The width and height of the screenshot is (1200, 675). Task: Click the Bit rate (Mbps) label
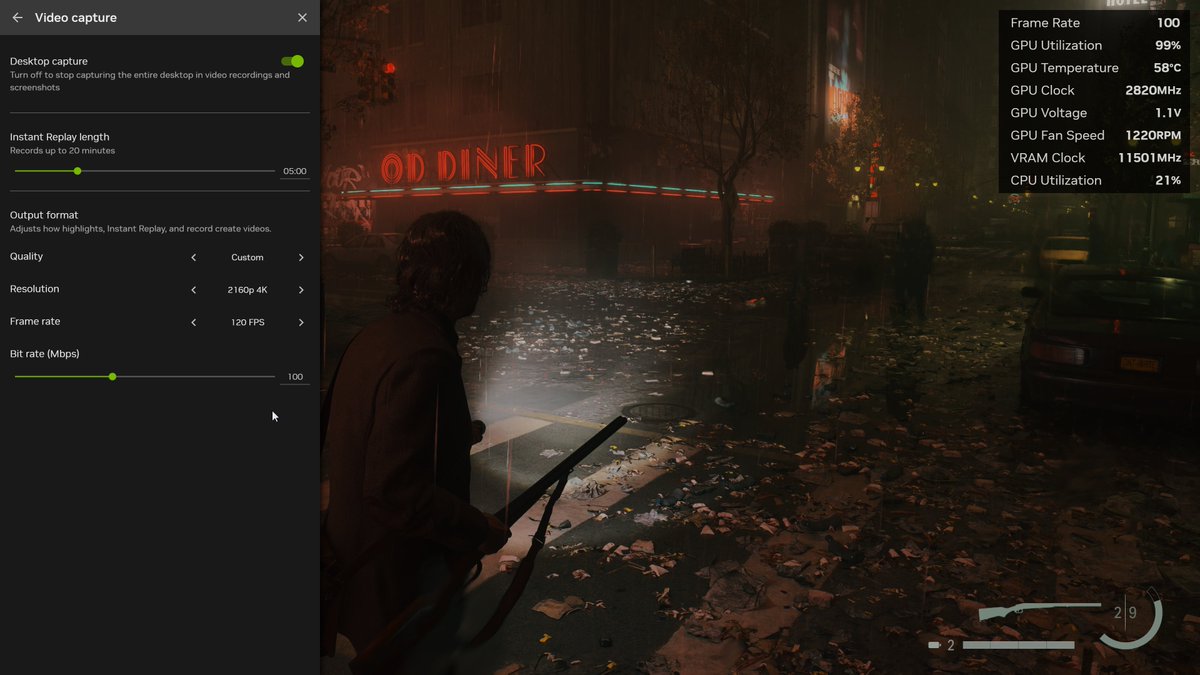pos(45,354)
